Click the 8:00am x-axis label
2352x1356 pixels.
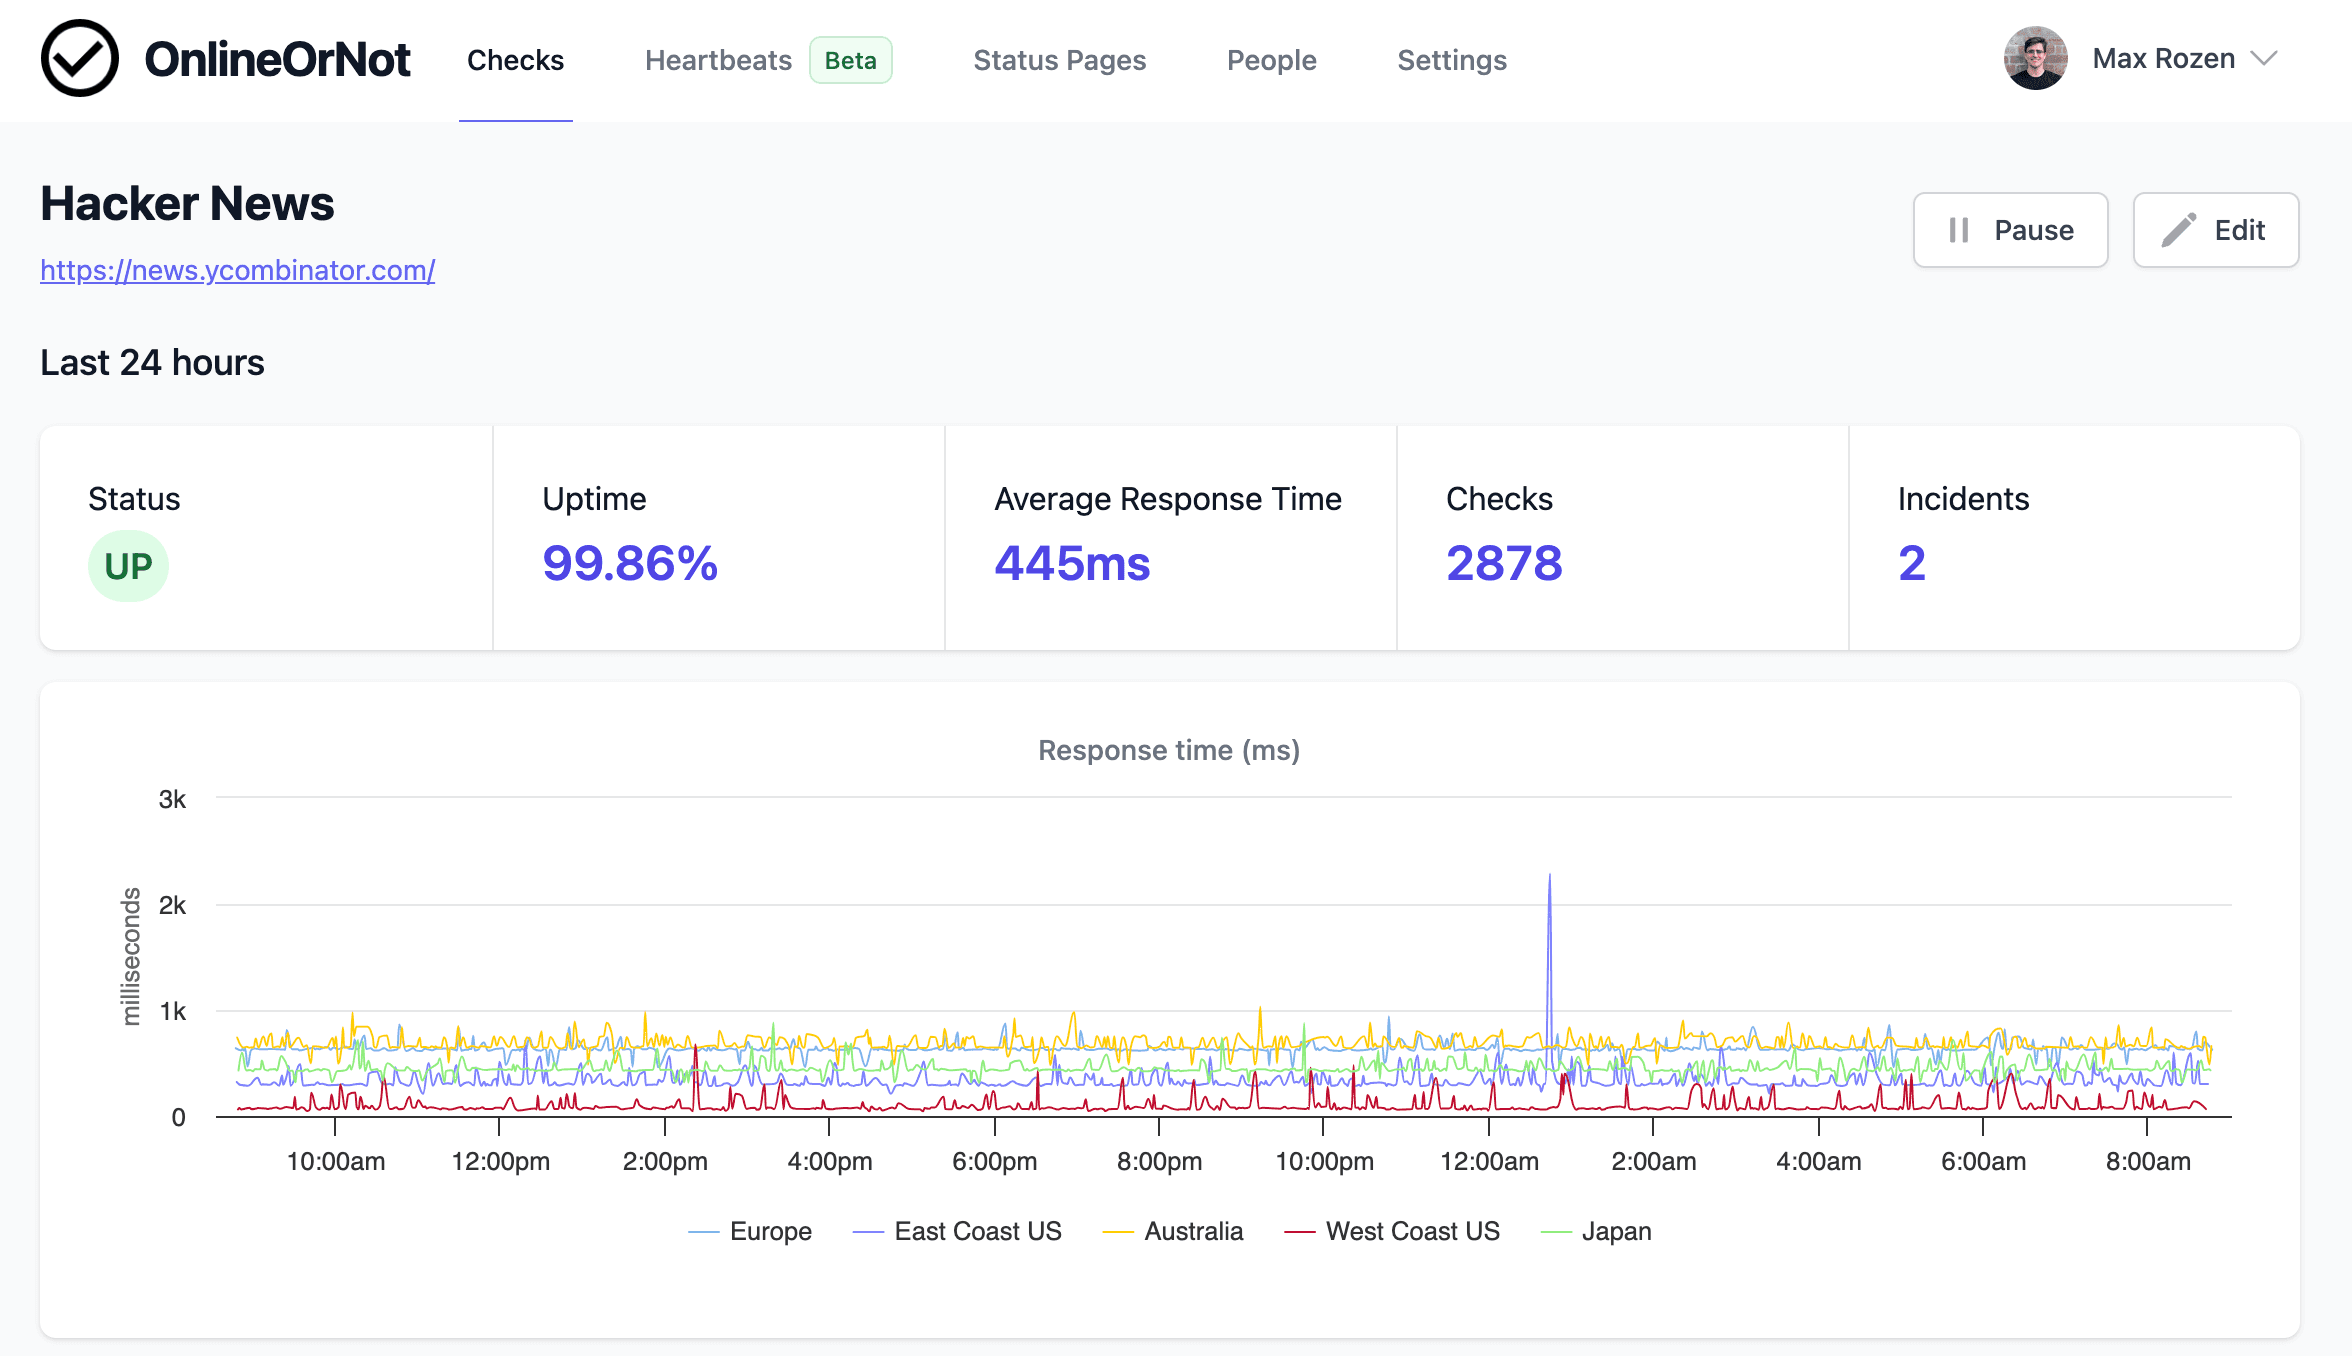click(x=2147, y=1161)
